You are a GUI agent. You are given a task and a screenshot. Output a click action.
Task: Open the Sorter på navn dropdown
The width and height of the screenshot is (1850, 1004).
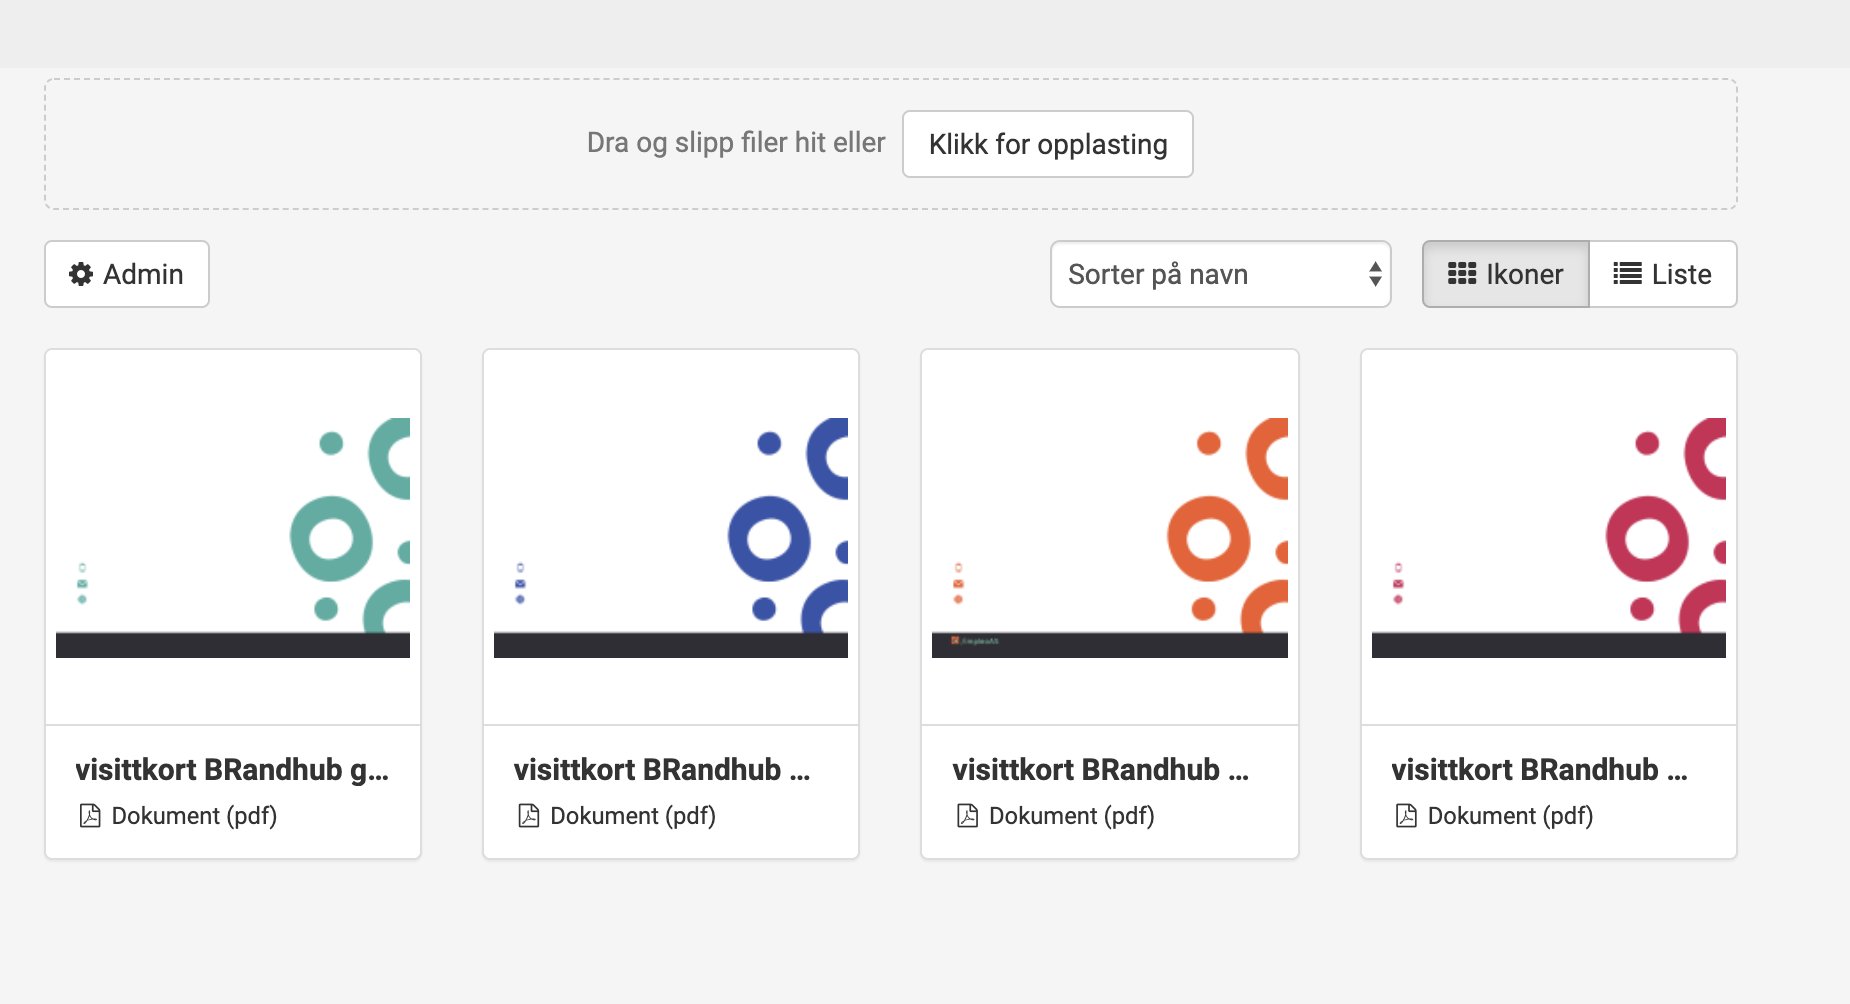click(1220, 274)
